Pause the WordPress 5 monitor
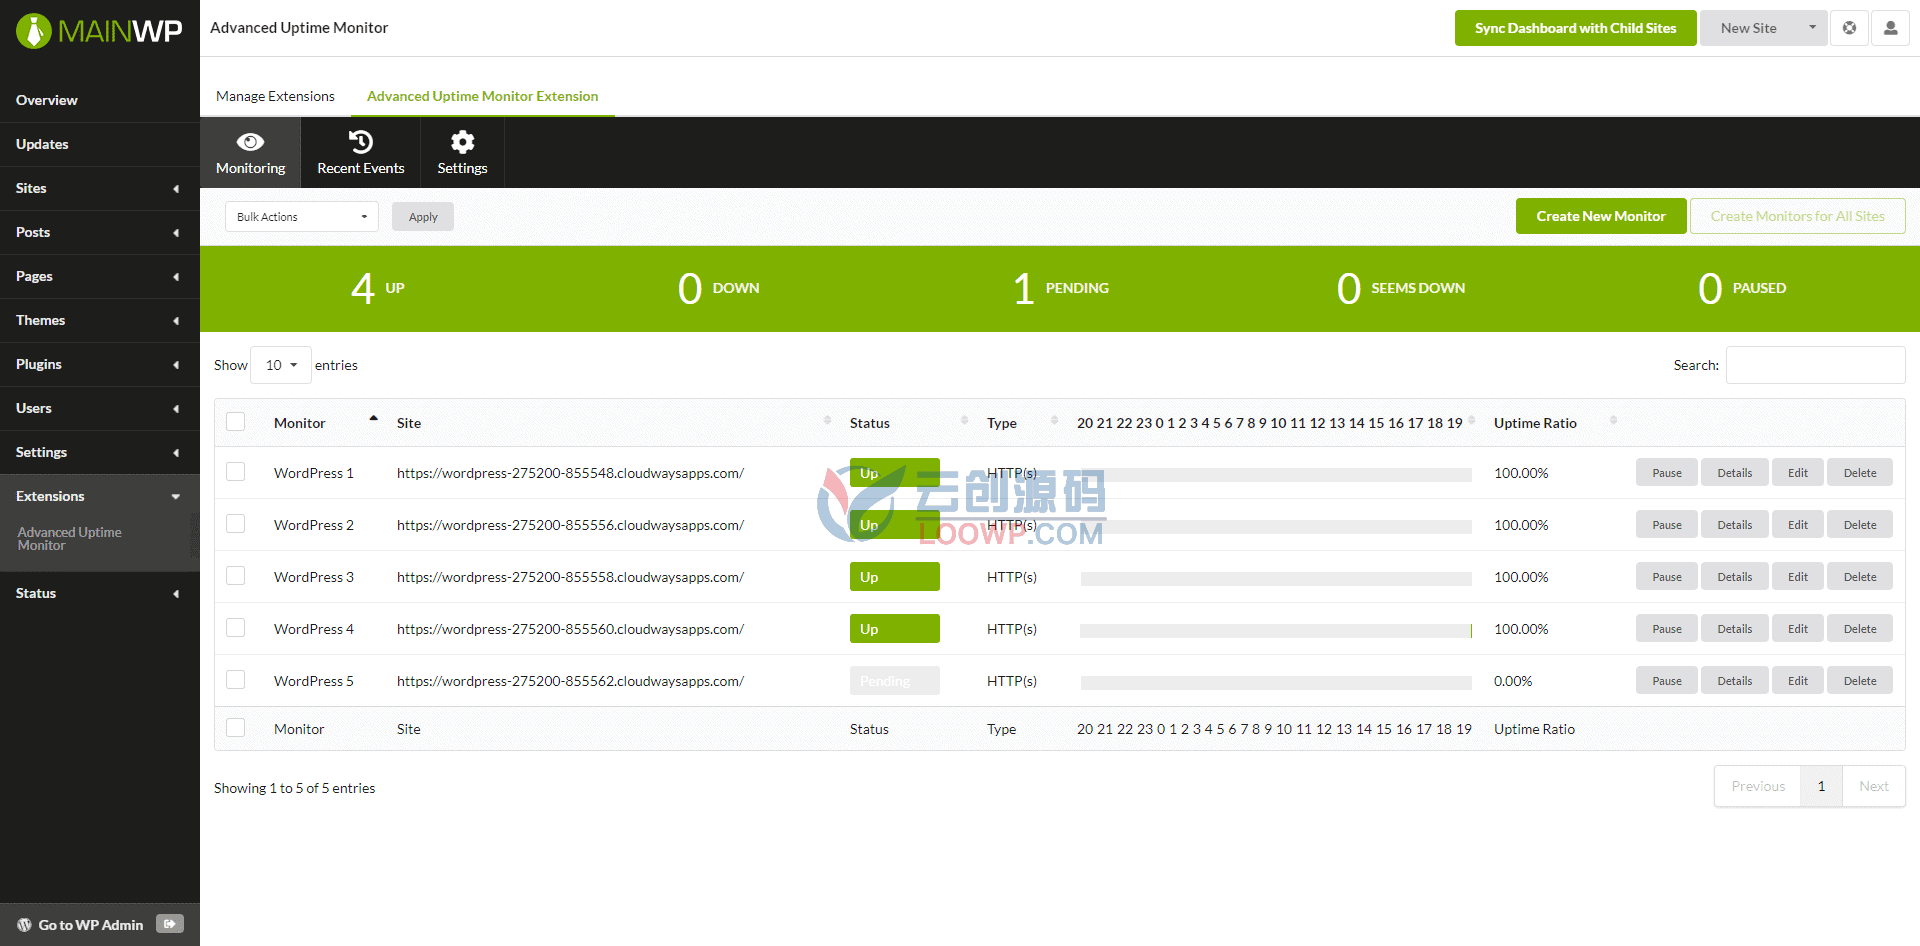 click(1666, 681)
